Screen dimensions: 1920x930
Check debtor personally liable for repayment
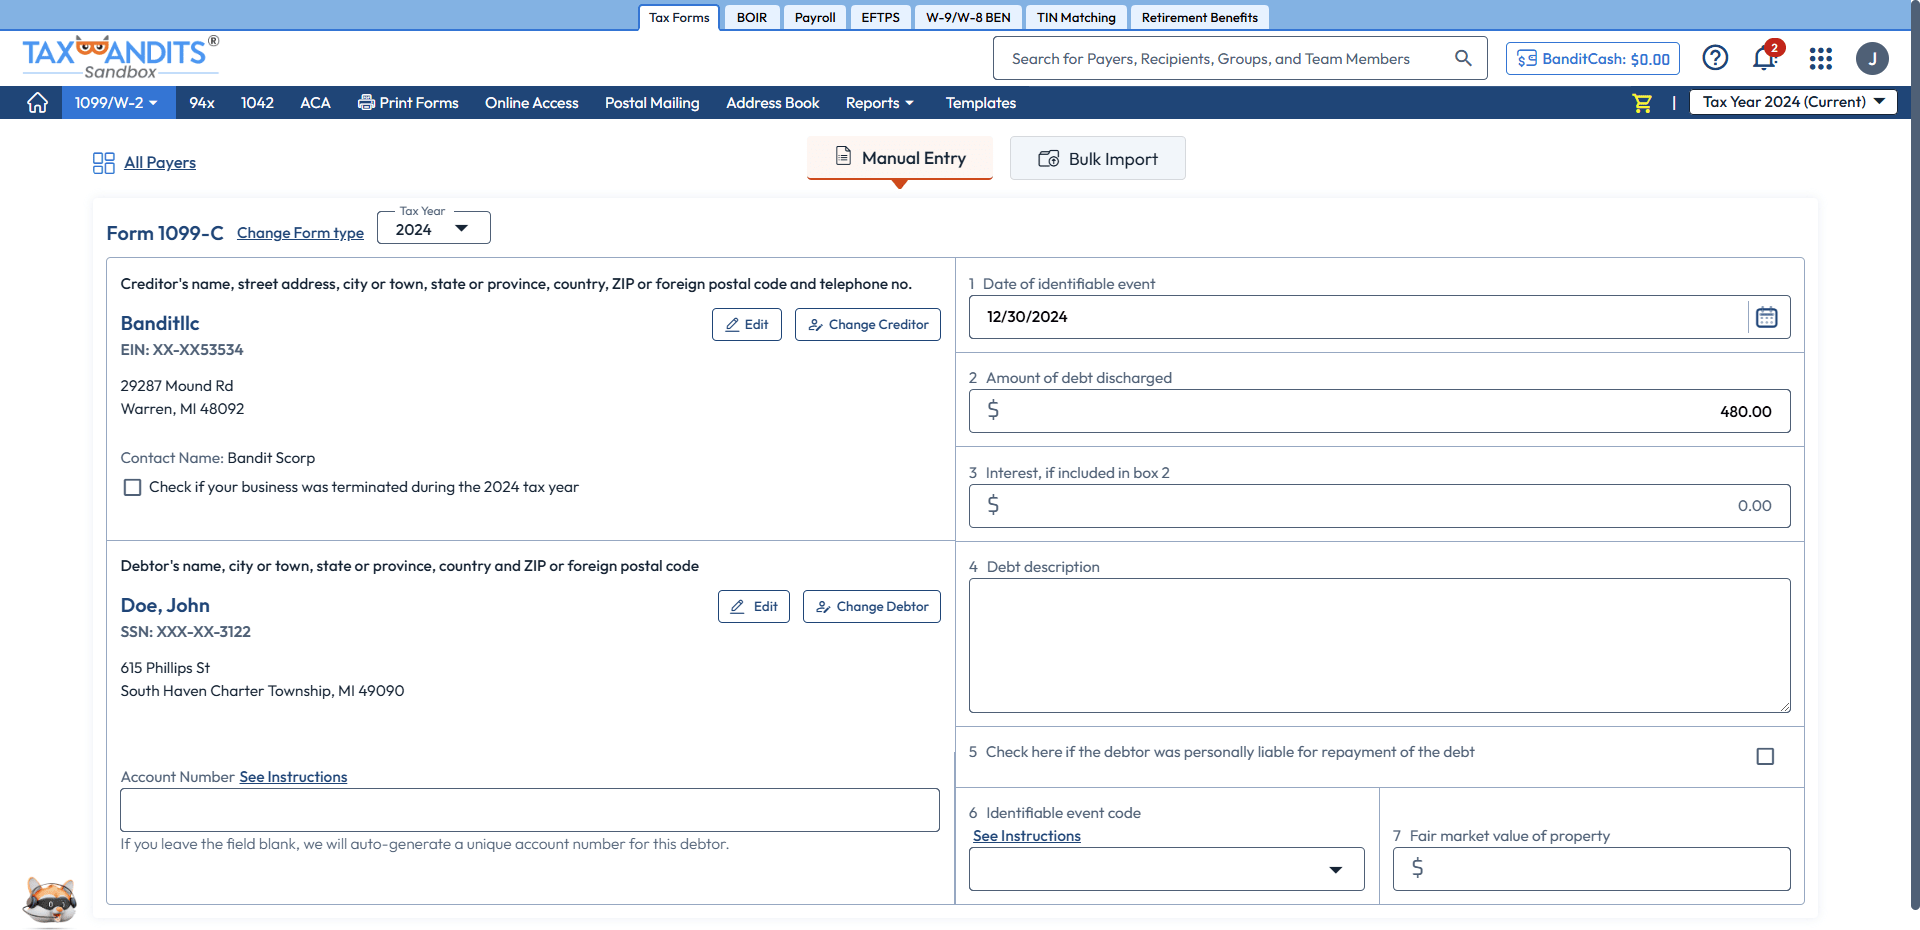(1764, 757)
